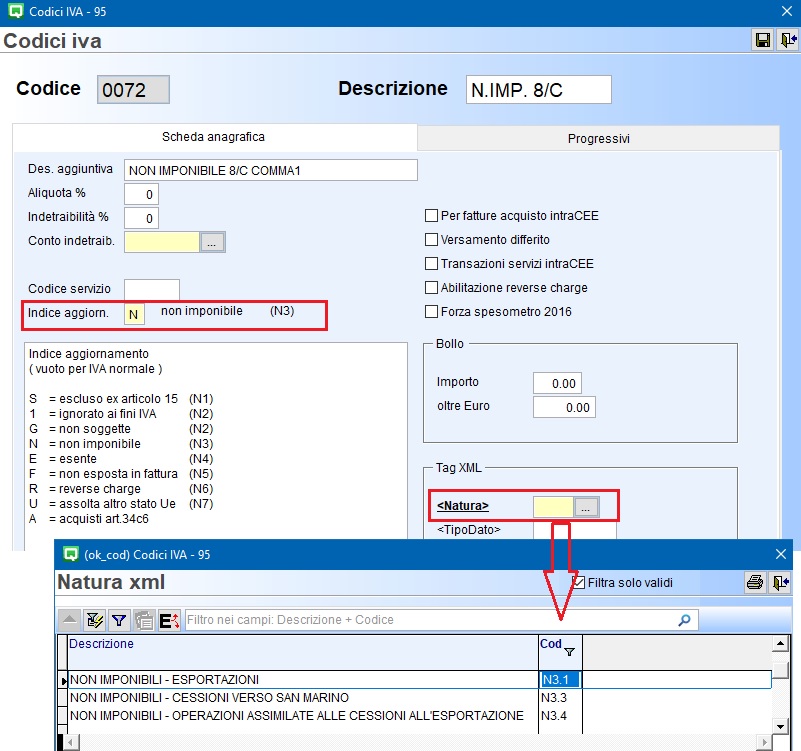Click the magnifier search icon in filter box
The width and height of the screenshot is (801, 751).
(684, 620)
